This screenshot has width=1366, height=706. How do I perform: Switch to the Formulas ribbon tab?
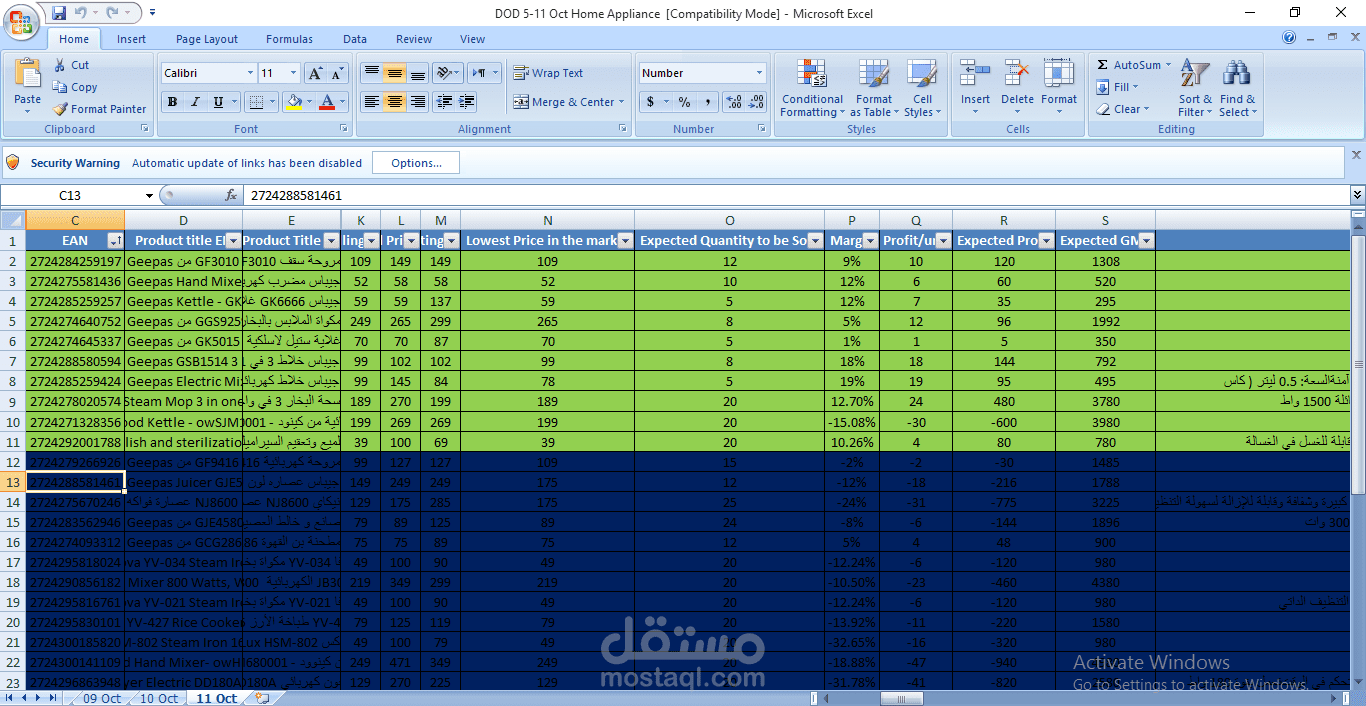(x=289, y=39)
